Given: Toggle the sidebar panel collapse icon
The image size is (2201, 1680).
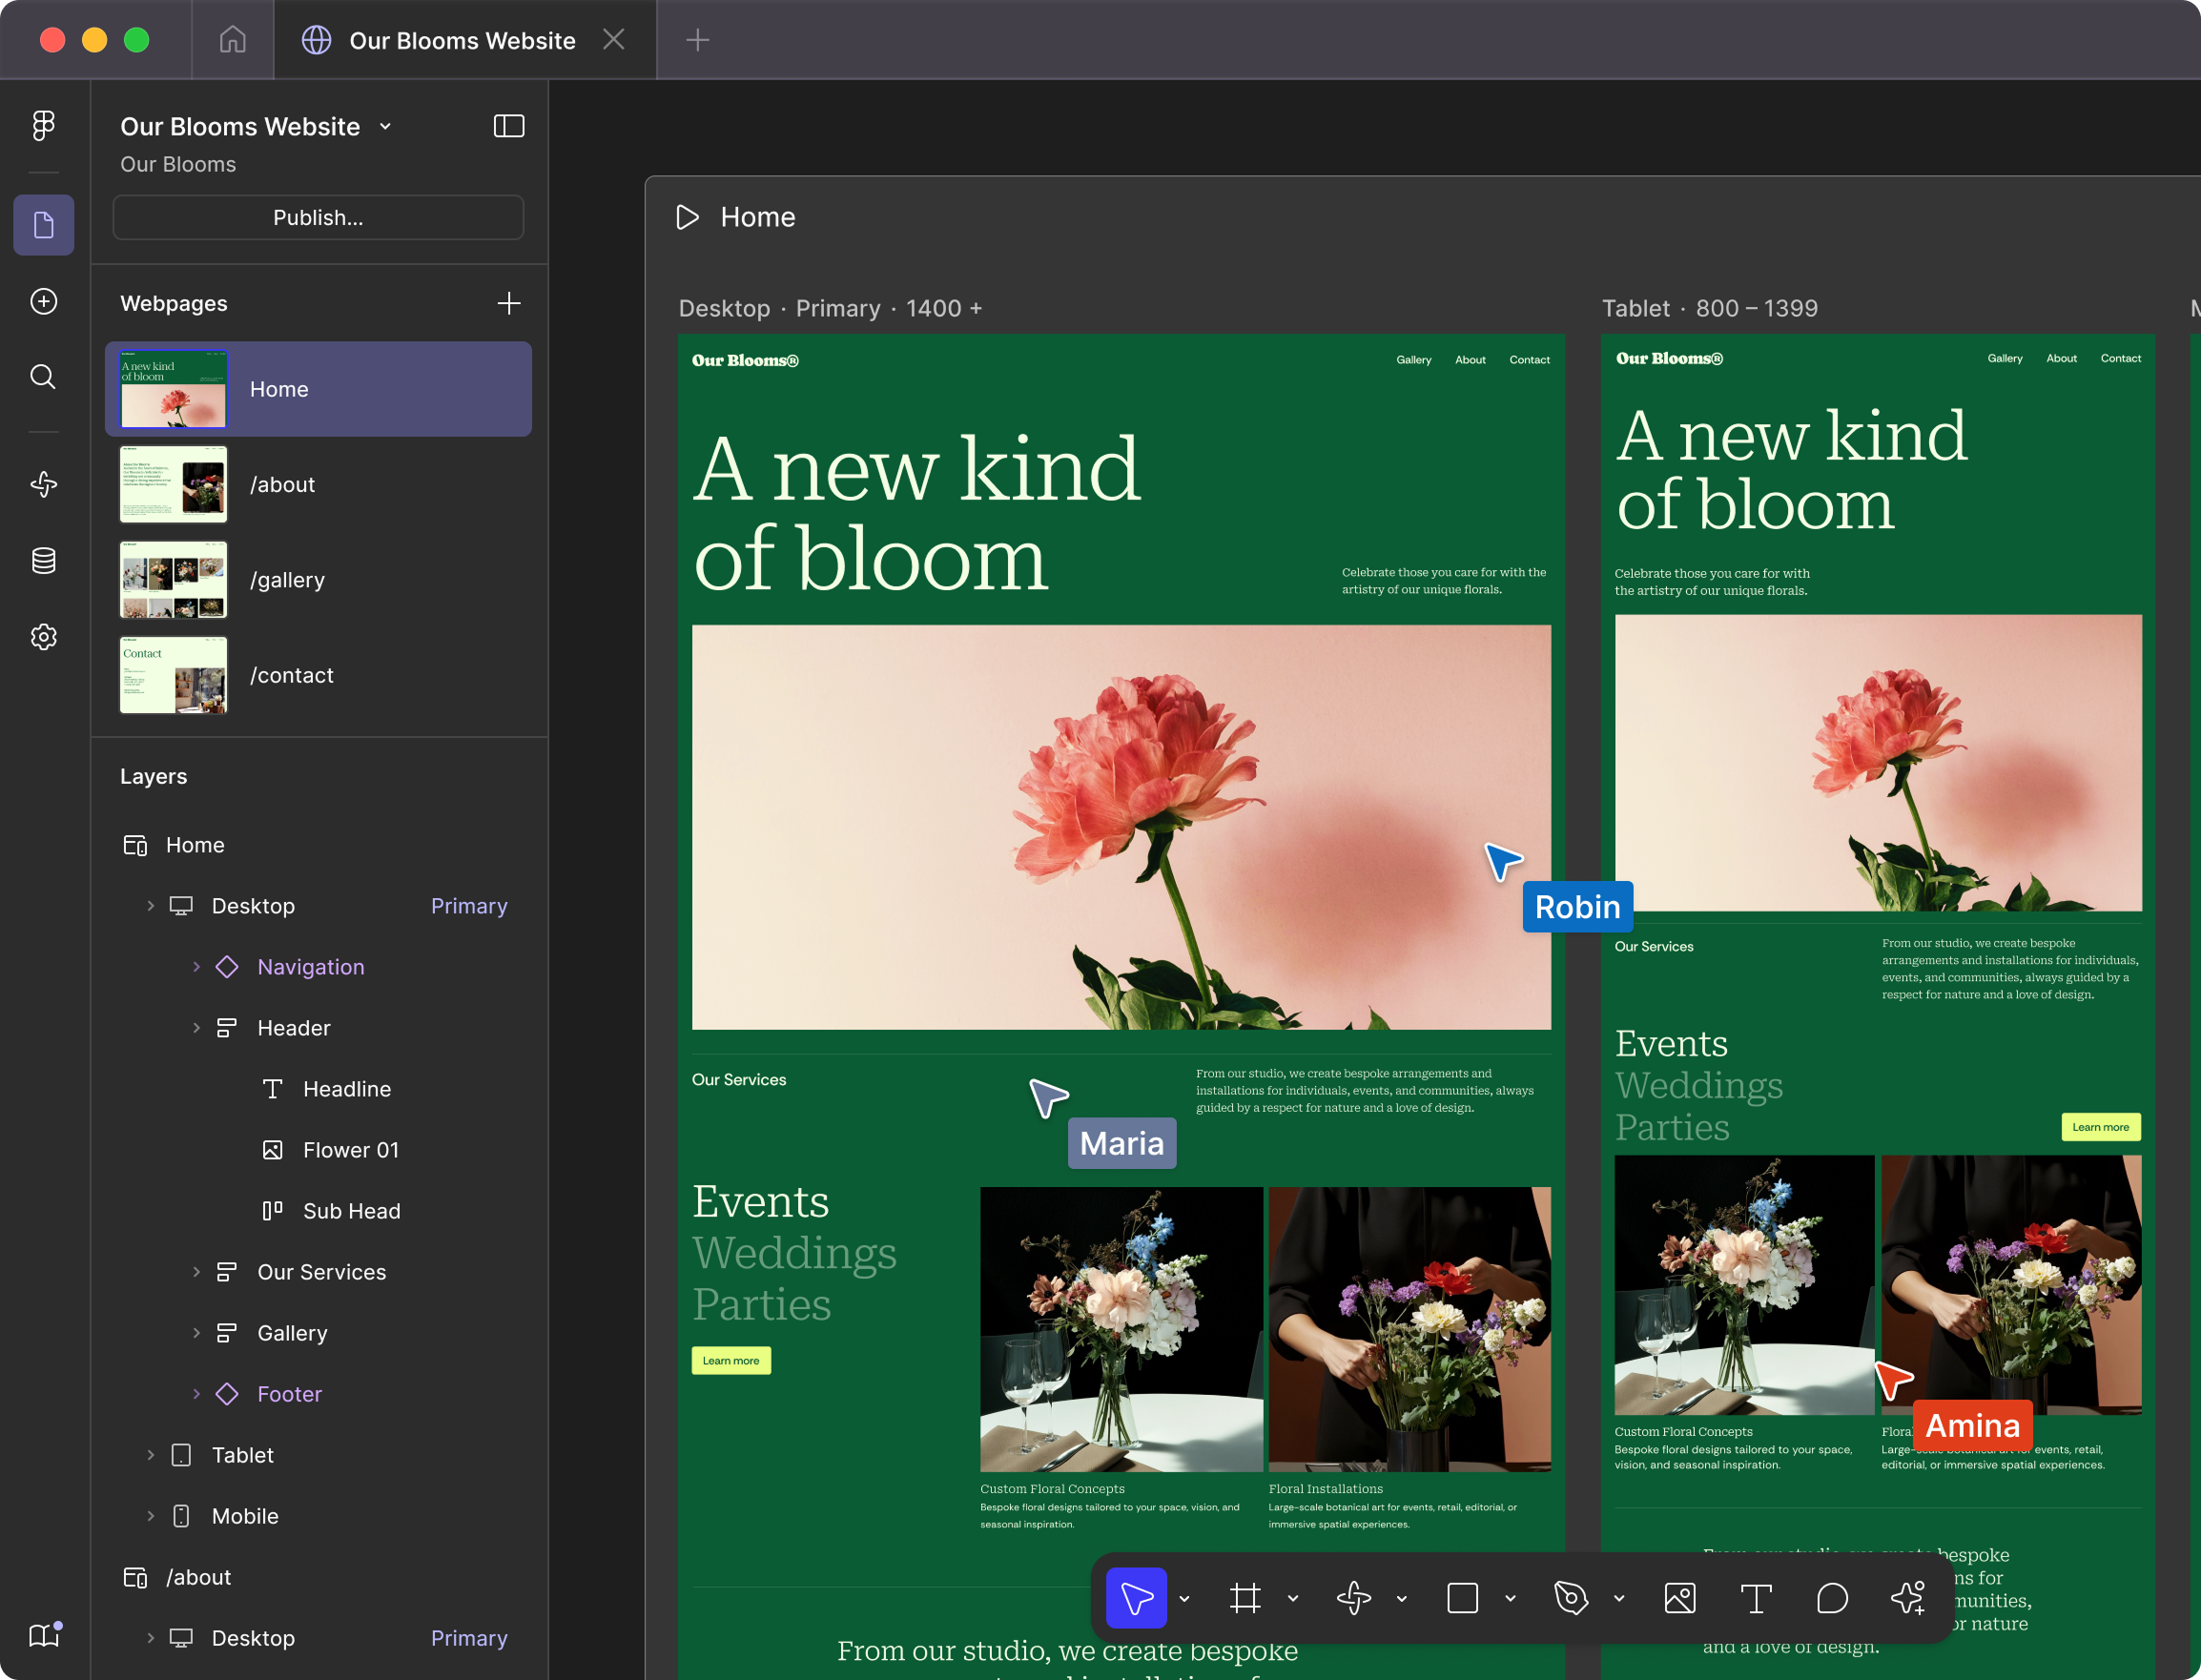Looking at the screenshot, I should [x=509, y=126].
